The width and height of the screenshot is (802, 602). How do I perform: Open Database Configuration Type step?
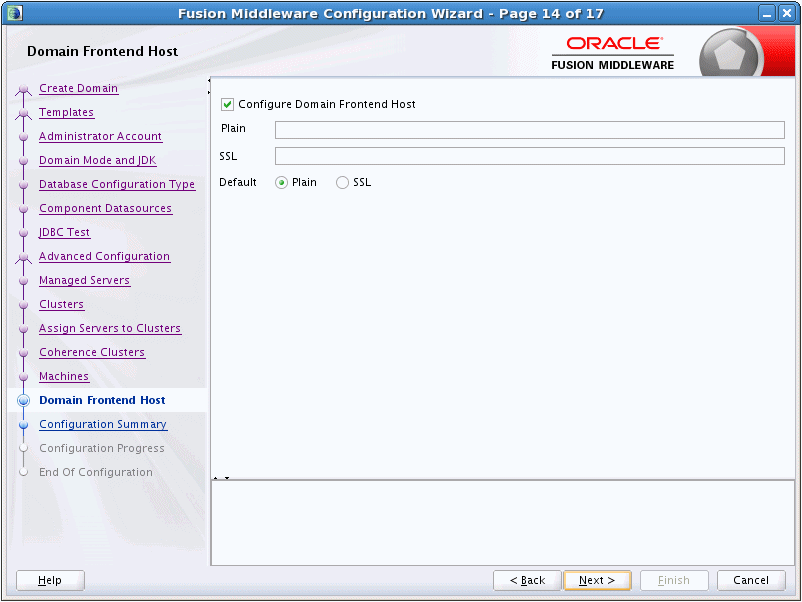click(x=117, y=184)
